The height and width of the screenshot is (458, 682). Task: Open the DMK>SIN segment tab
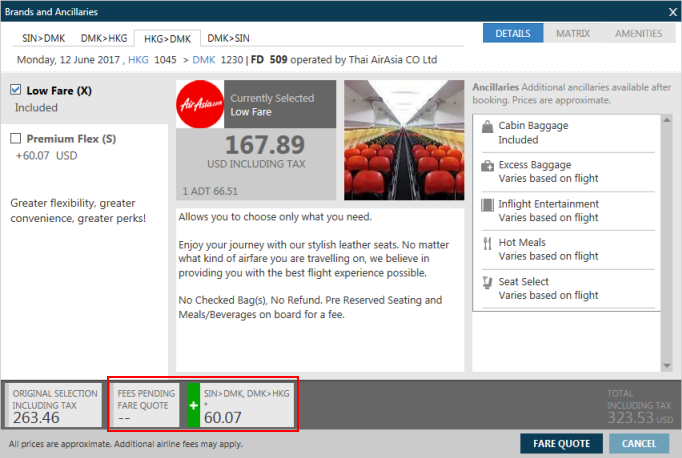227,38
